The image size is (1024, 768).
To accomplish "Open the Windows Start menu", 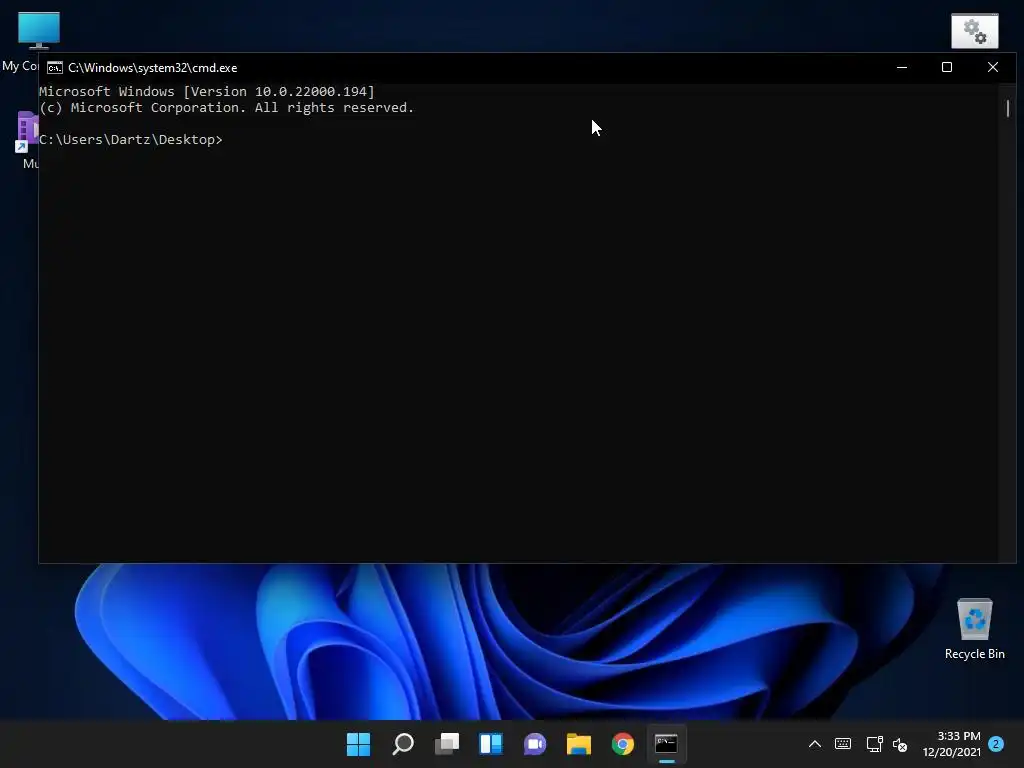I will pos(358,744).
